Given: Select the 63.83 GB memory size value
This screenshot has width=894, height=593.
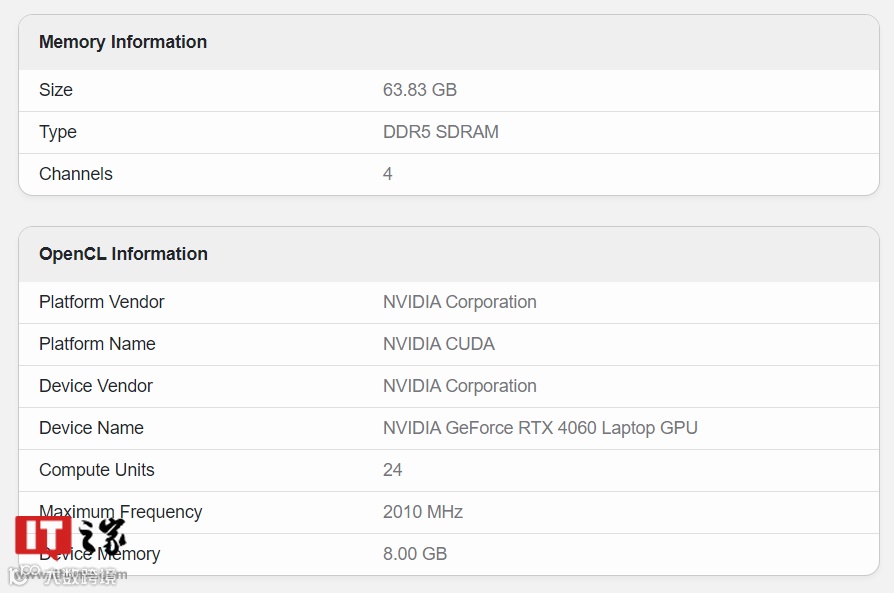Looking at the screenshot, I should click(x=420, y=90).
